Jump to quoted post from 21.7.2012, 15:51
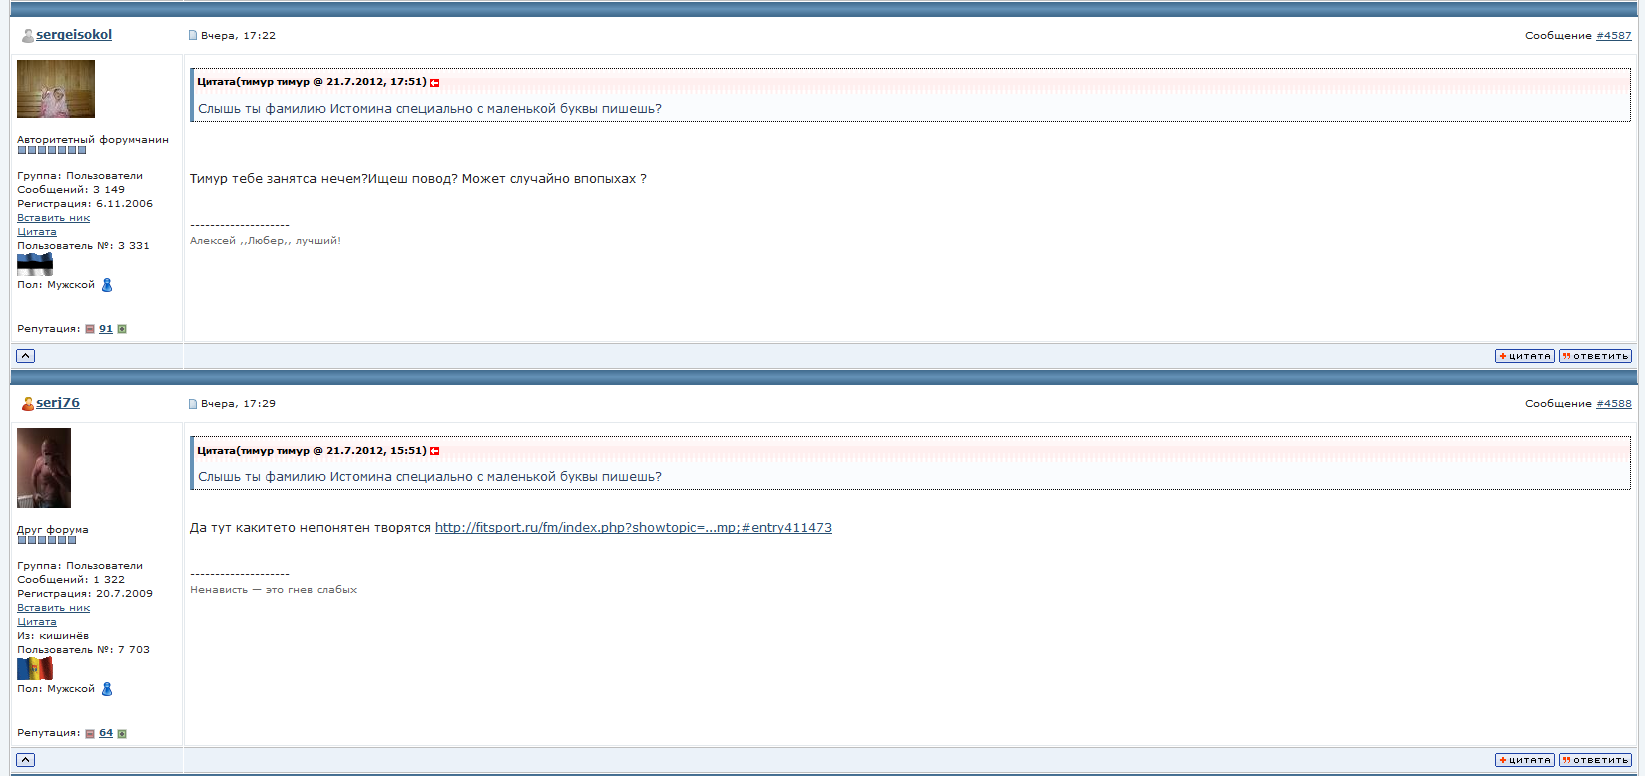Image resolution: width=1645 pixels, height=776 pixels. point(435,451)
